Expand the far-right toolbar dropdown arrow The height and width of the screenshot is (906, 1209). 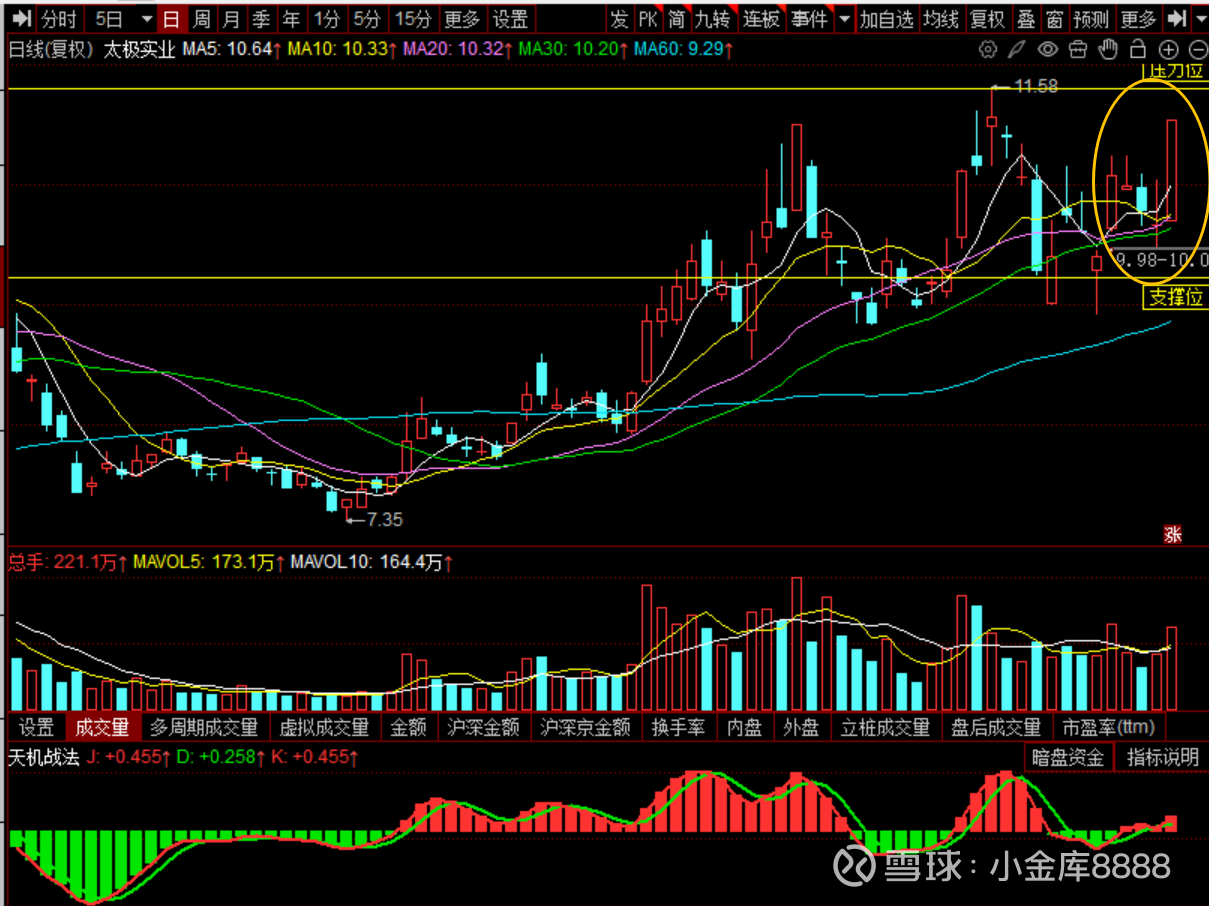tap(1200, 19)
